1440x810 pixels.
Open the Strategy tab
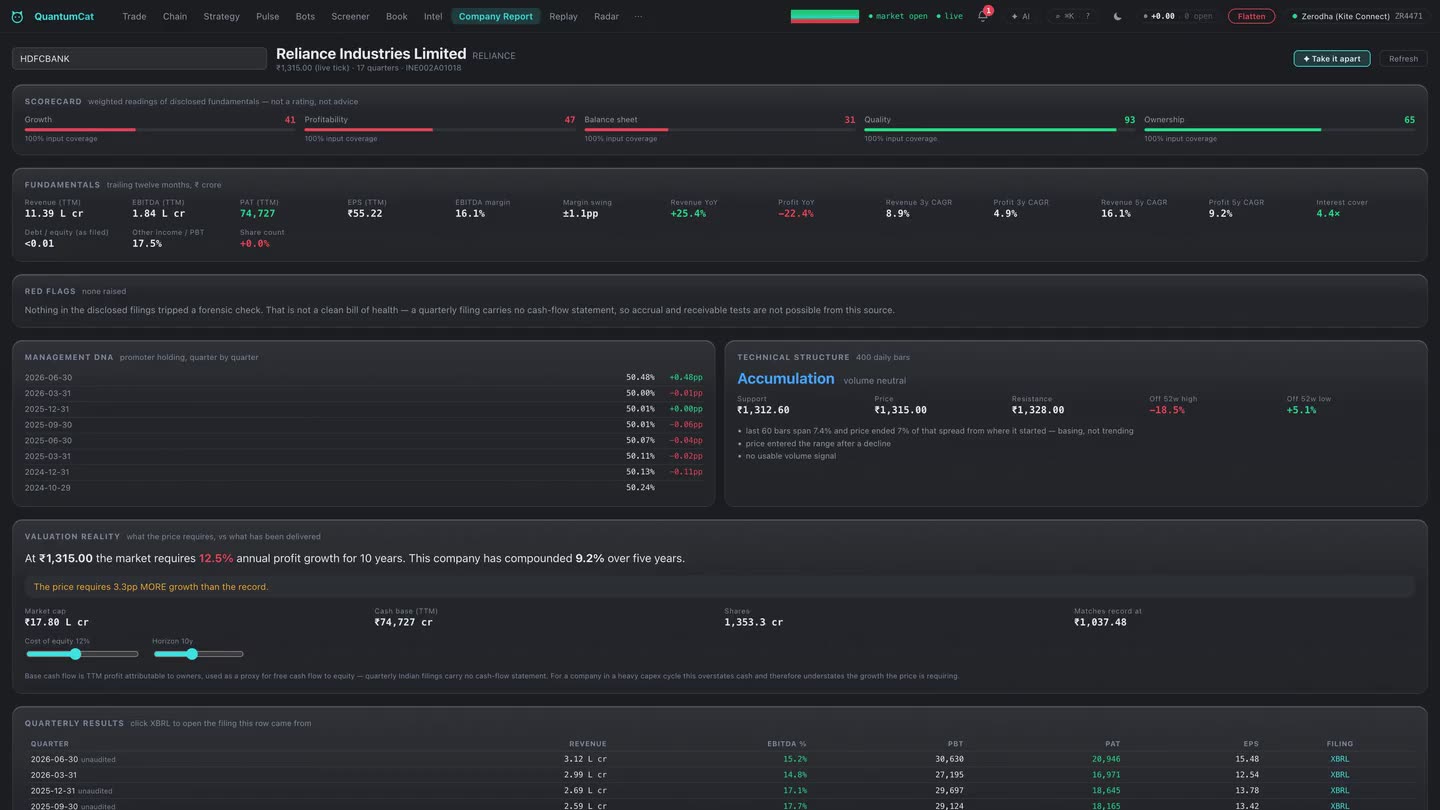coord(221,16)
